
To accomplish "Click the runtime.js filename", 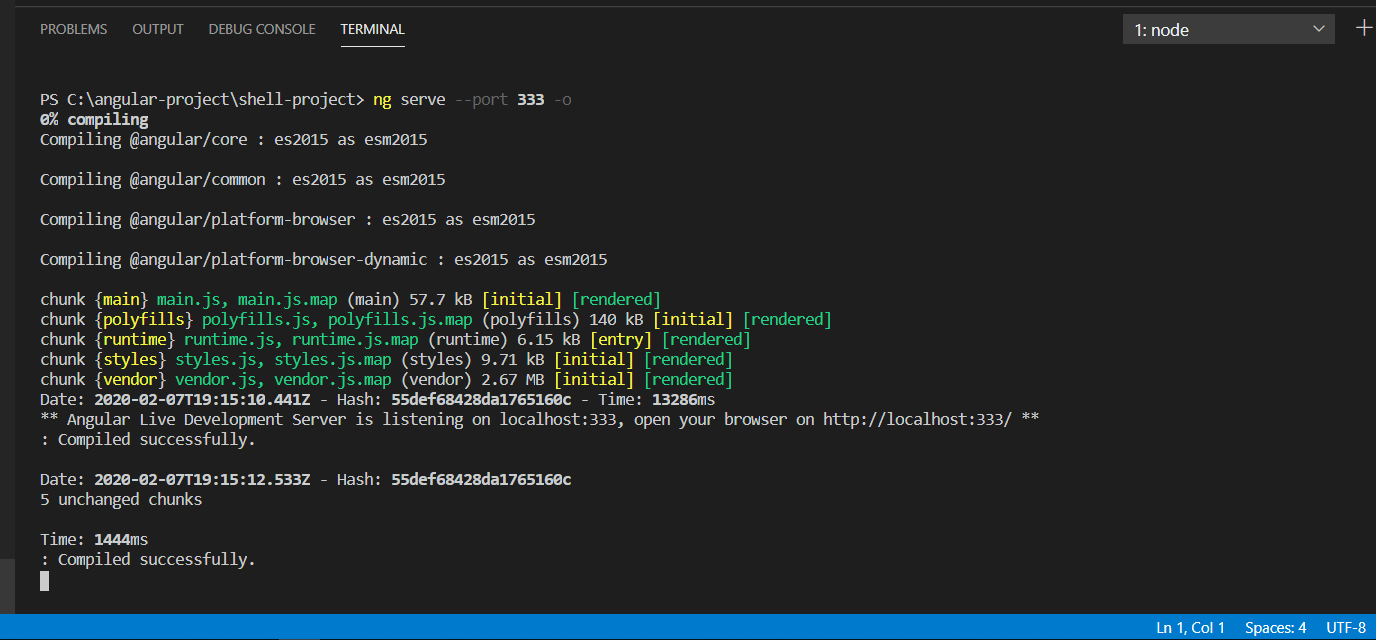I will 232,339.
